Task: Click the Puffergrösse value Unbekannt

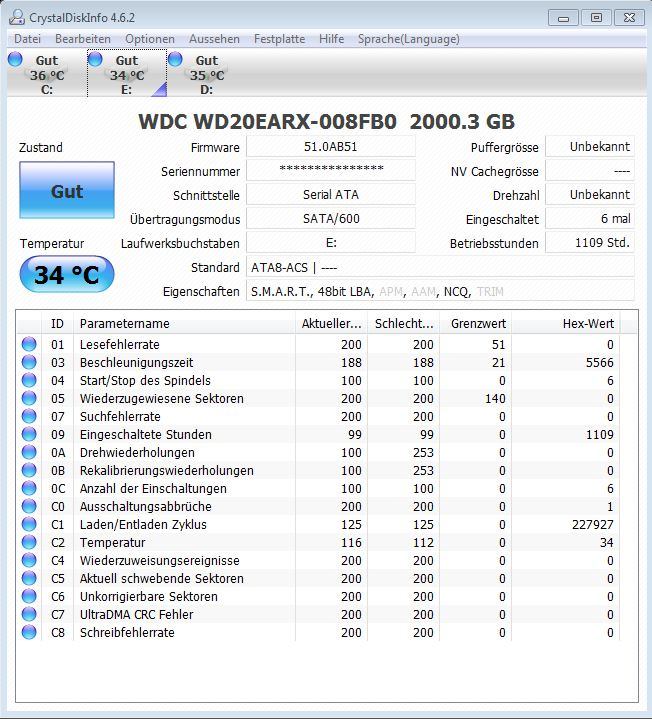Action: coord(590,147)
